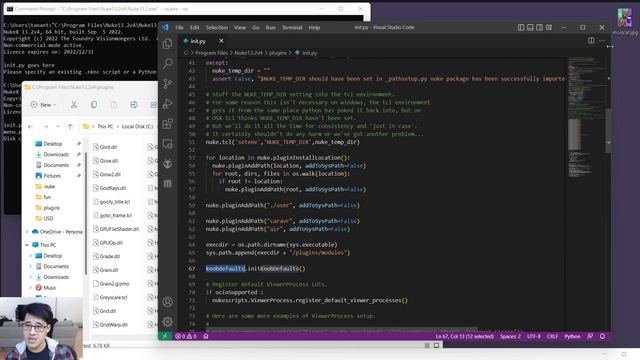Click Program Files breadcrumb in editor
The width and height of the screenshot is (640, 360).
(211, 53)
